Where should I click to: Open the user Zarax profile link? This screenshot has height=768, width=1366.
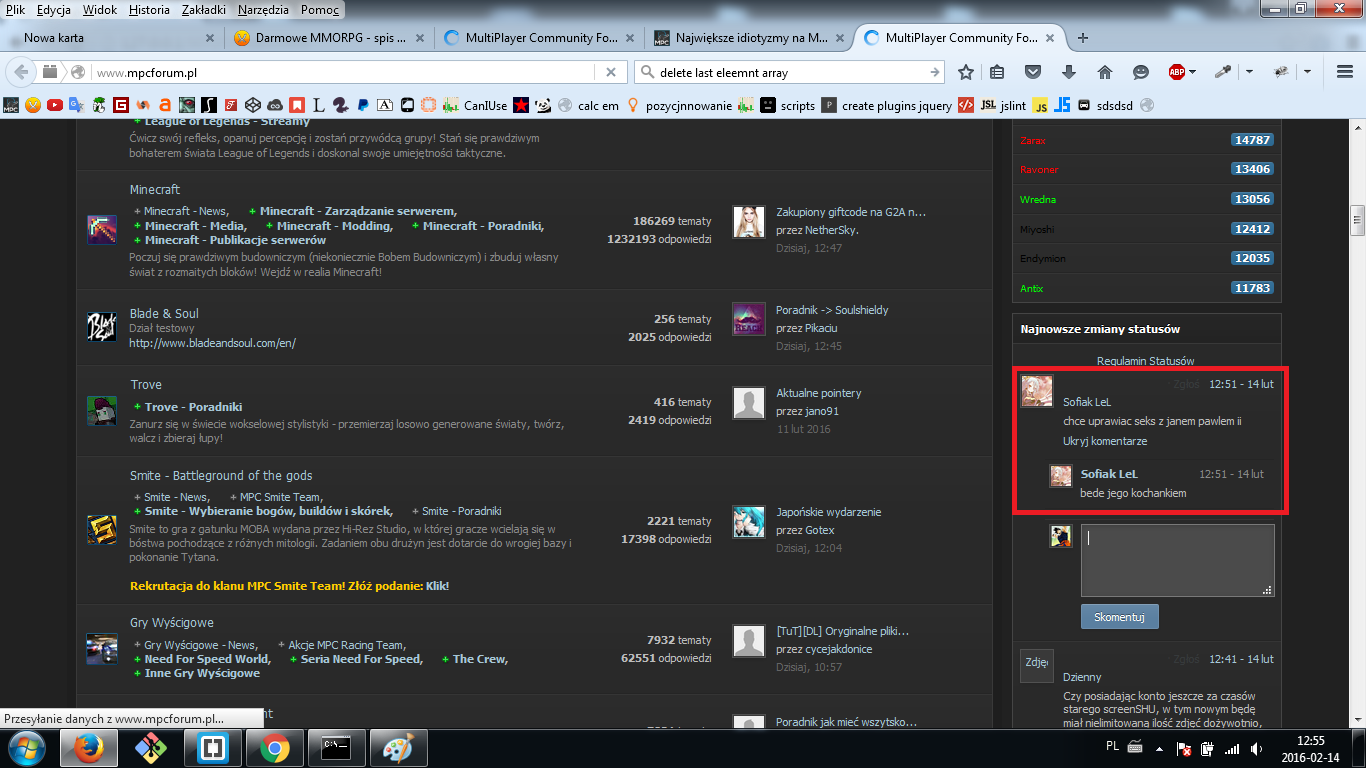pyautogui.click(x=1033, y=141)
